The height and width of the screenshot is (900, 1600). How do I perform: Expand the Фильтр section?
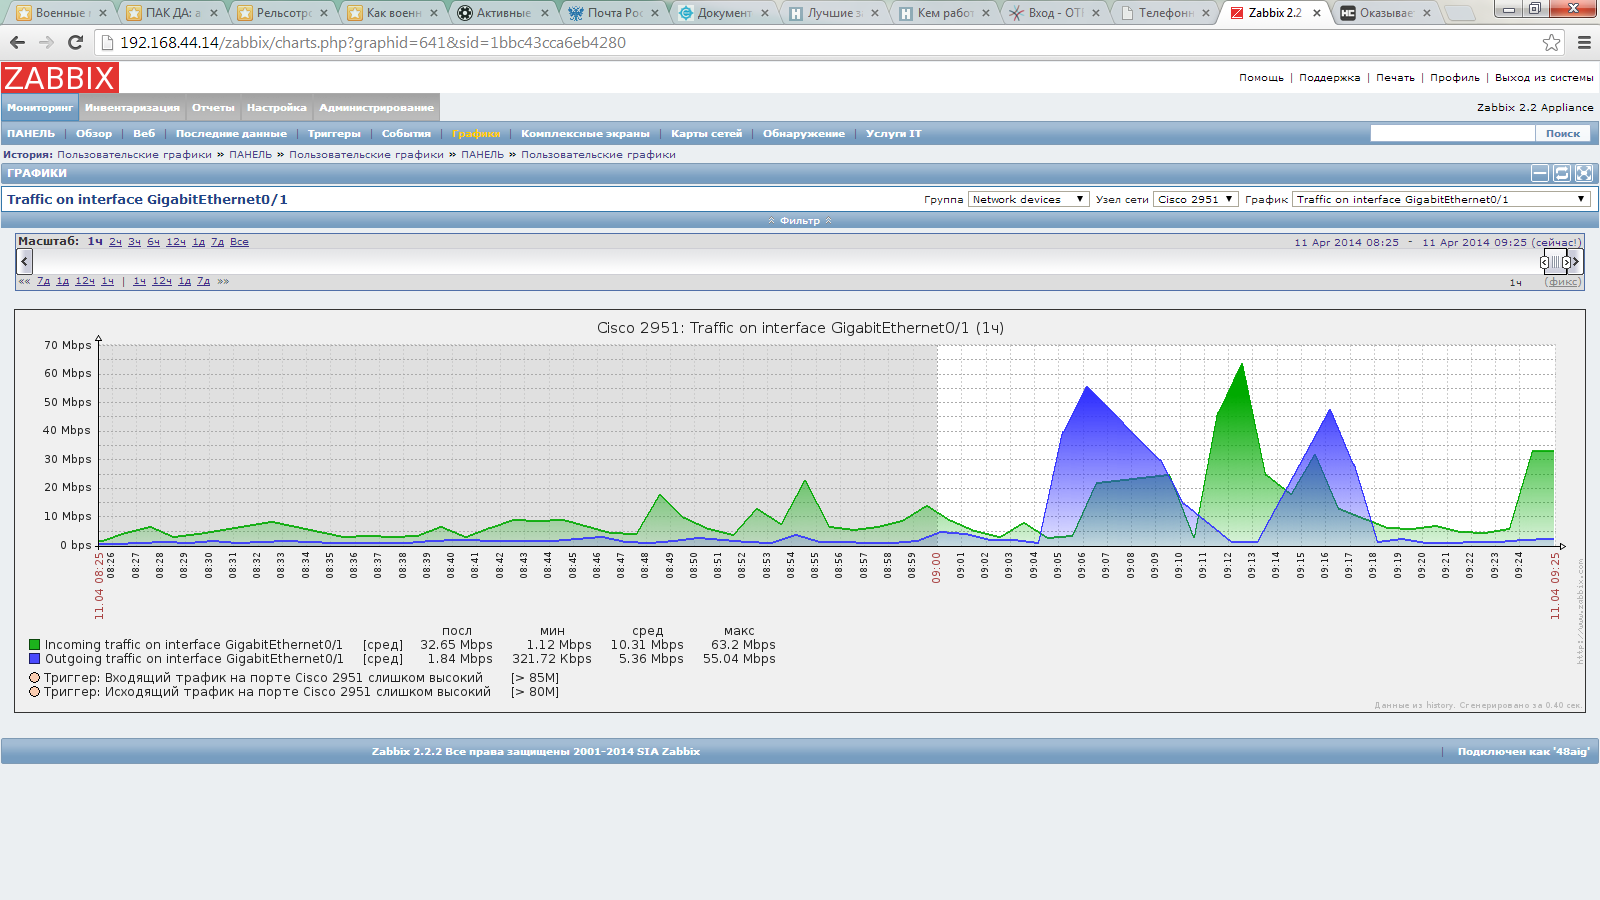[x=800, y=220]
